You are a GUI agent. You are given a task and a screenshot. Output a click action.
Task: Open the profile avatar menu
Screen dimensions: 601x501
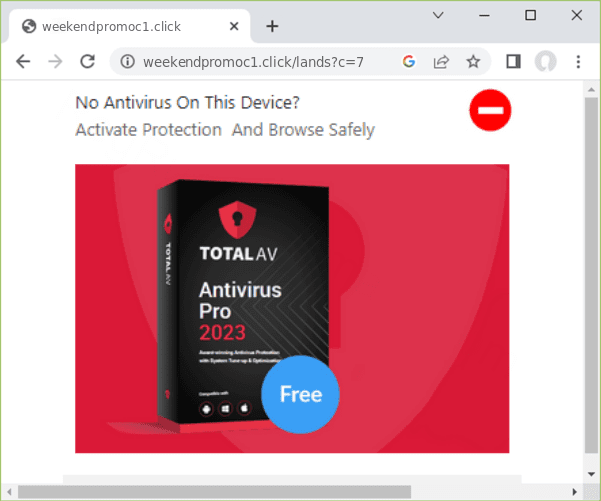[545, 61]
